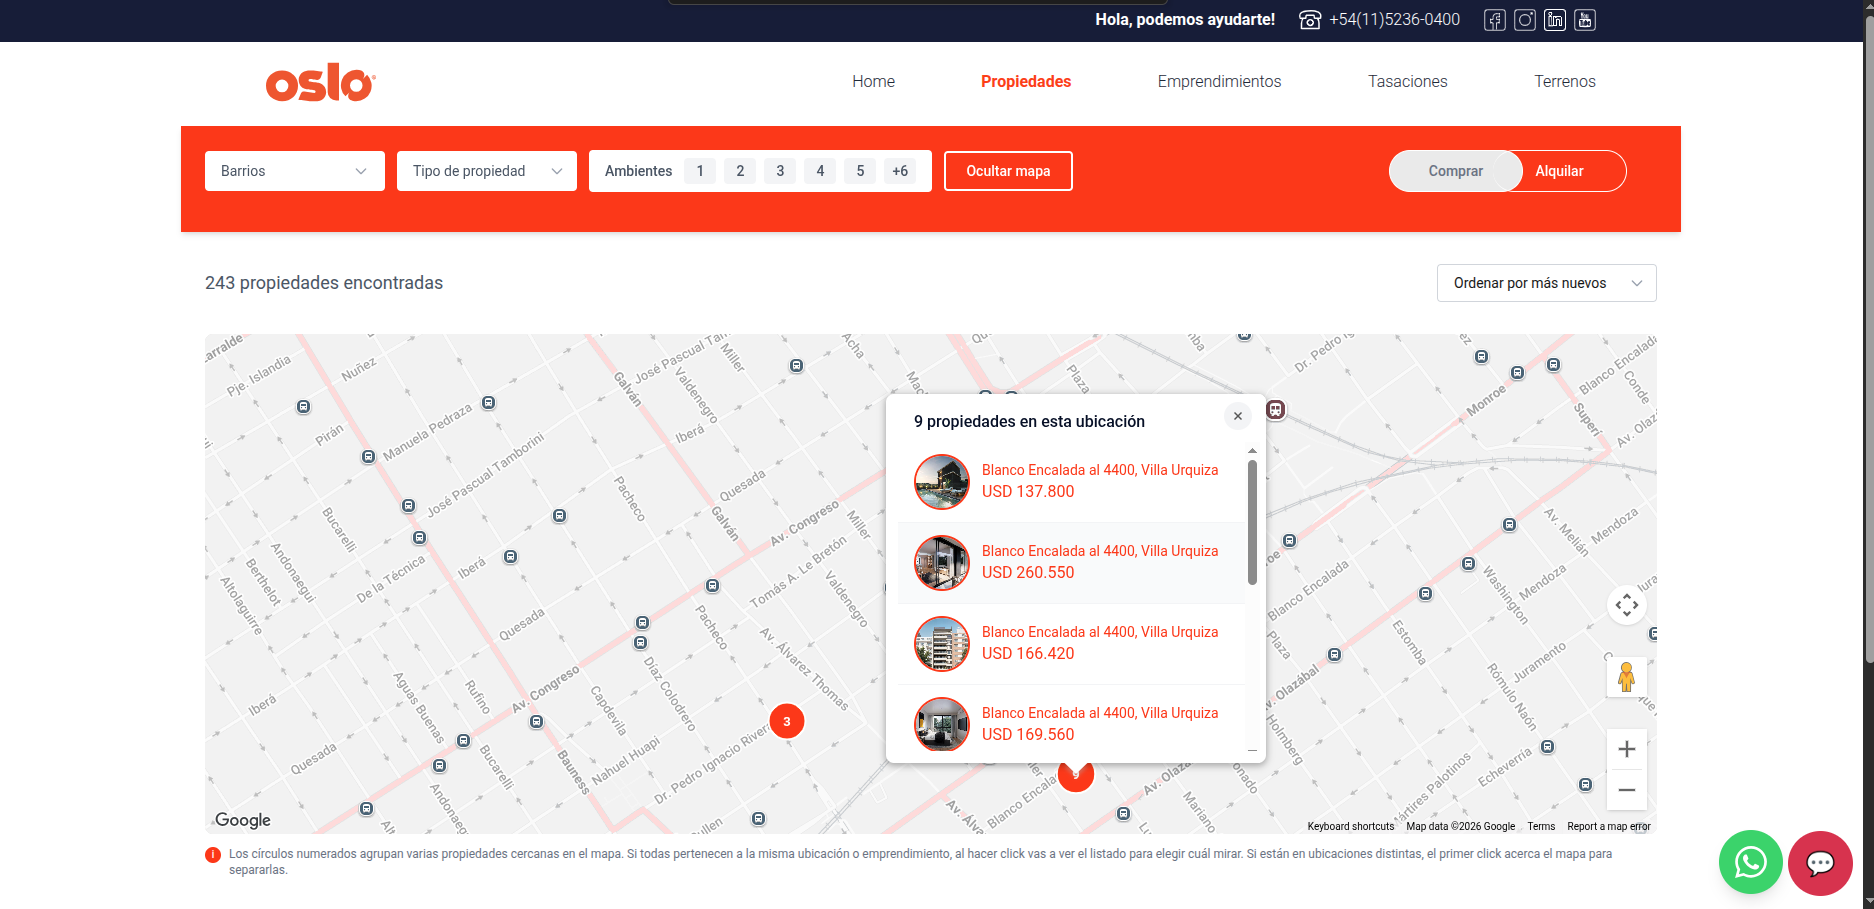Click the map cluster marker numbered 3
This screenshot has height=909, width=1874.
pos(787,721)
